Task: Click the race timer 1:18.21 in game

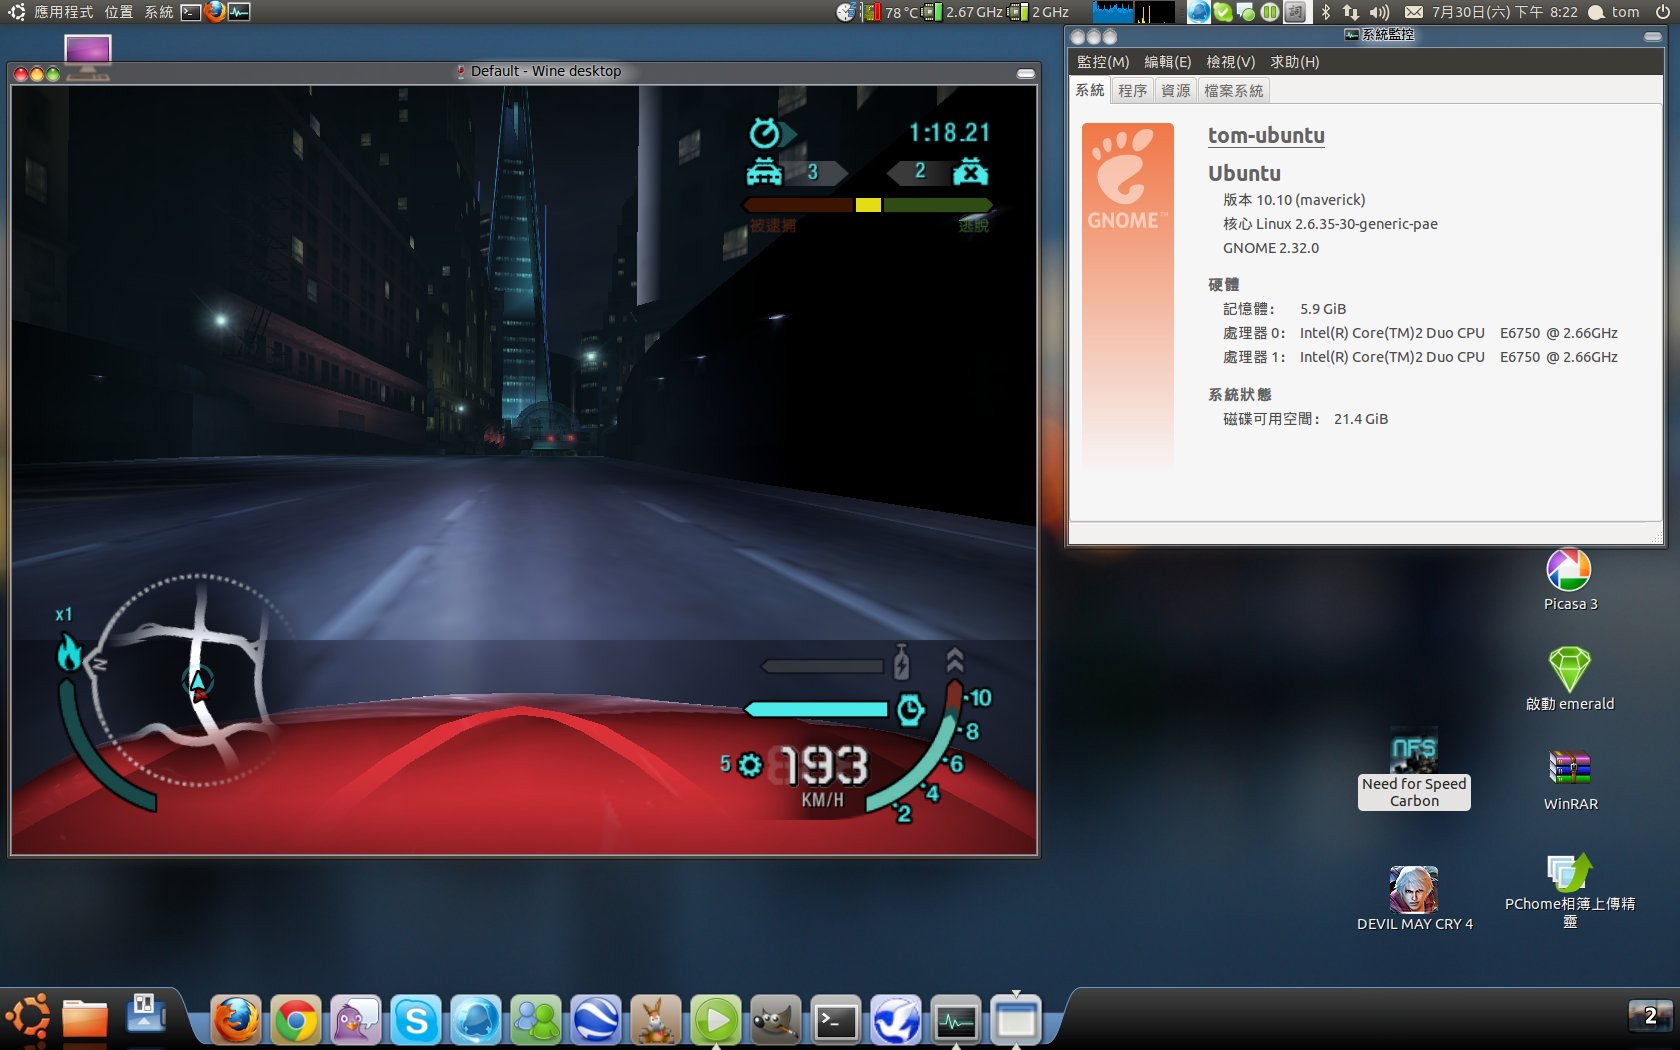Action: click(949, 133)
